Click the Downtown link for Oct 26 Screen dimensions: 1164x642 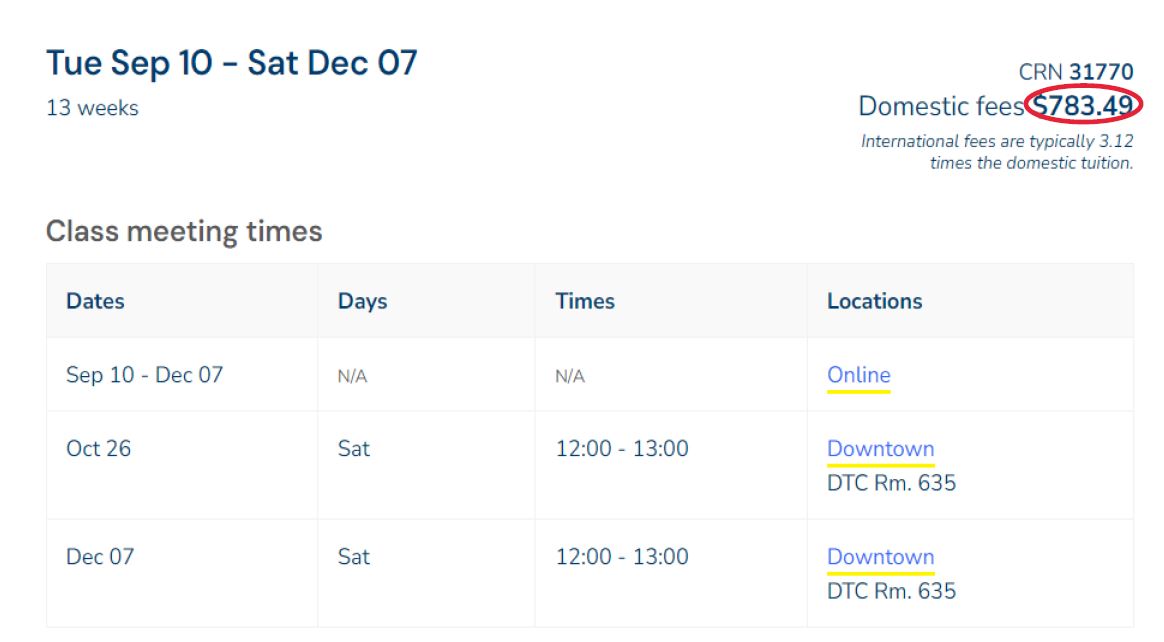coord(880,448)
